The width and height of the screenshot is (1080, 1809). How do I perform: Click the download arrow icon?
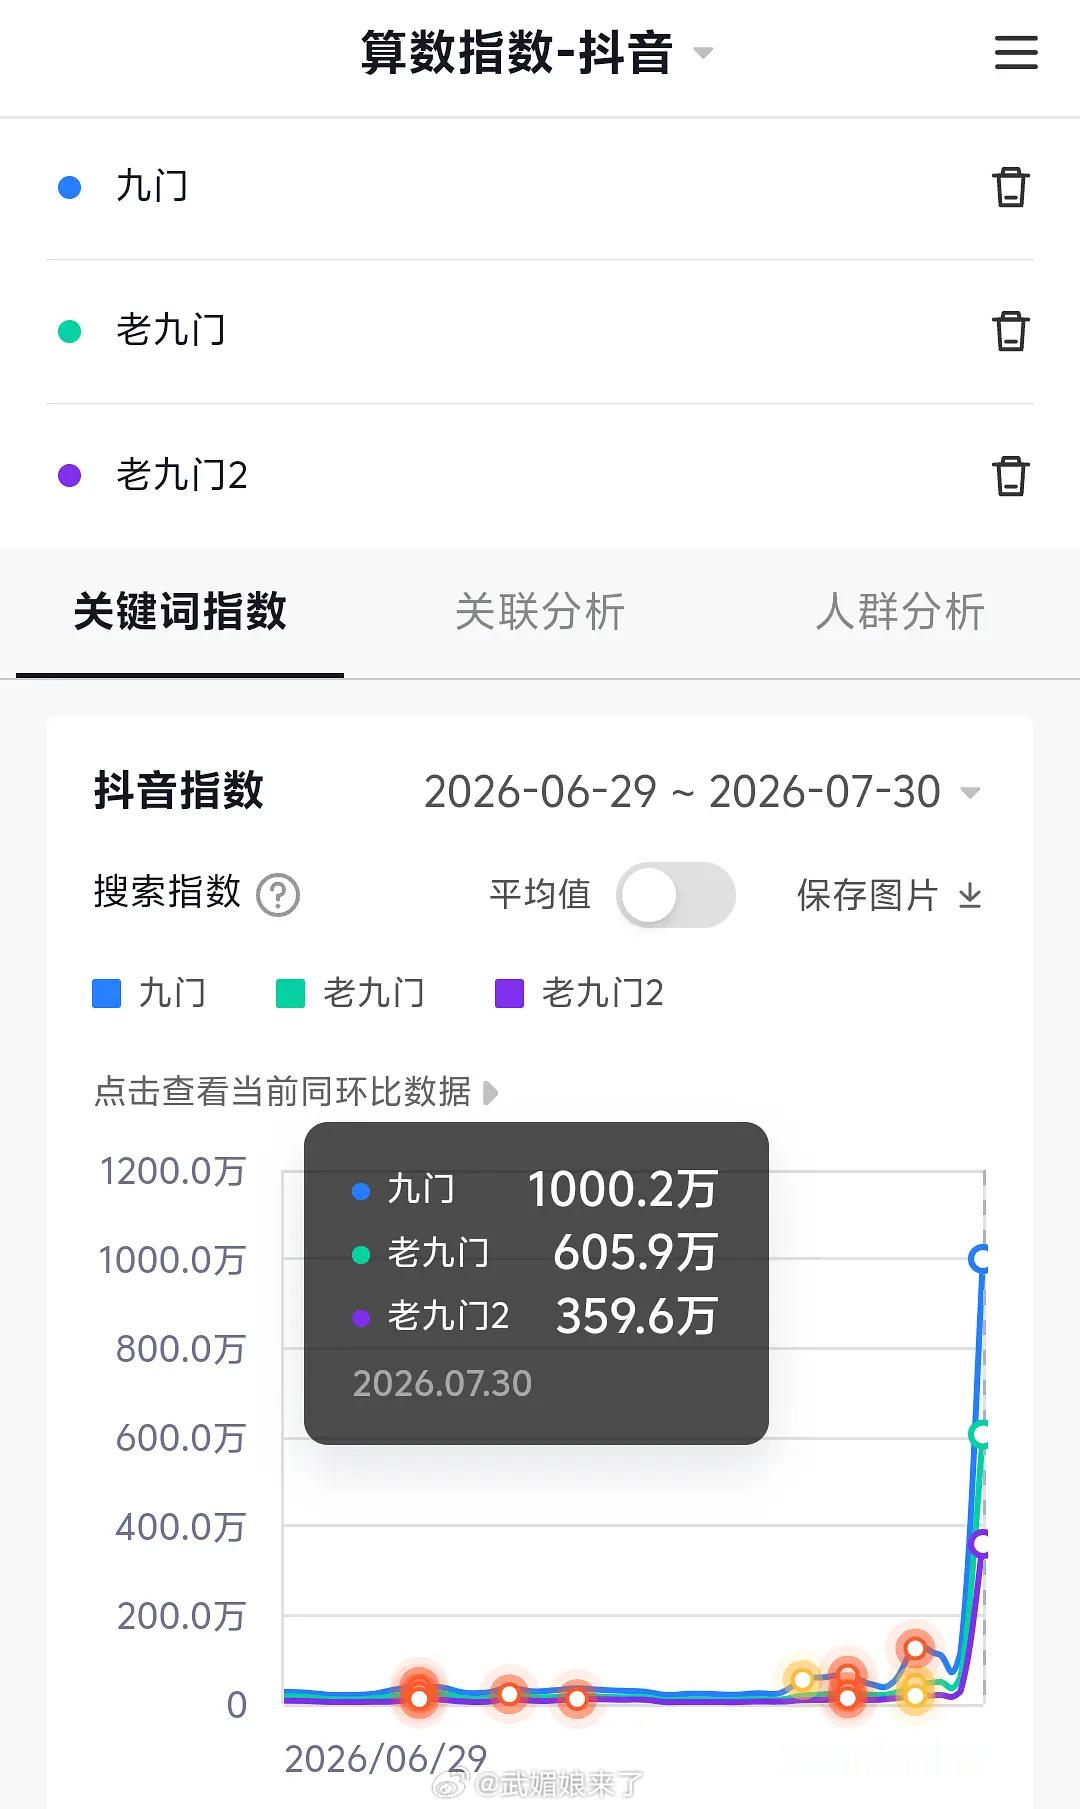coord(970,896)
